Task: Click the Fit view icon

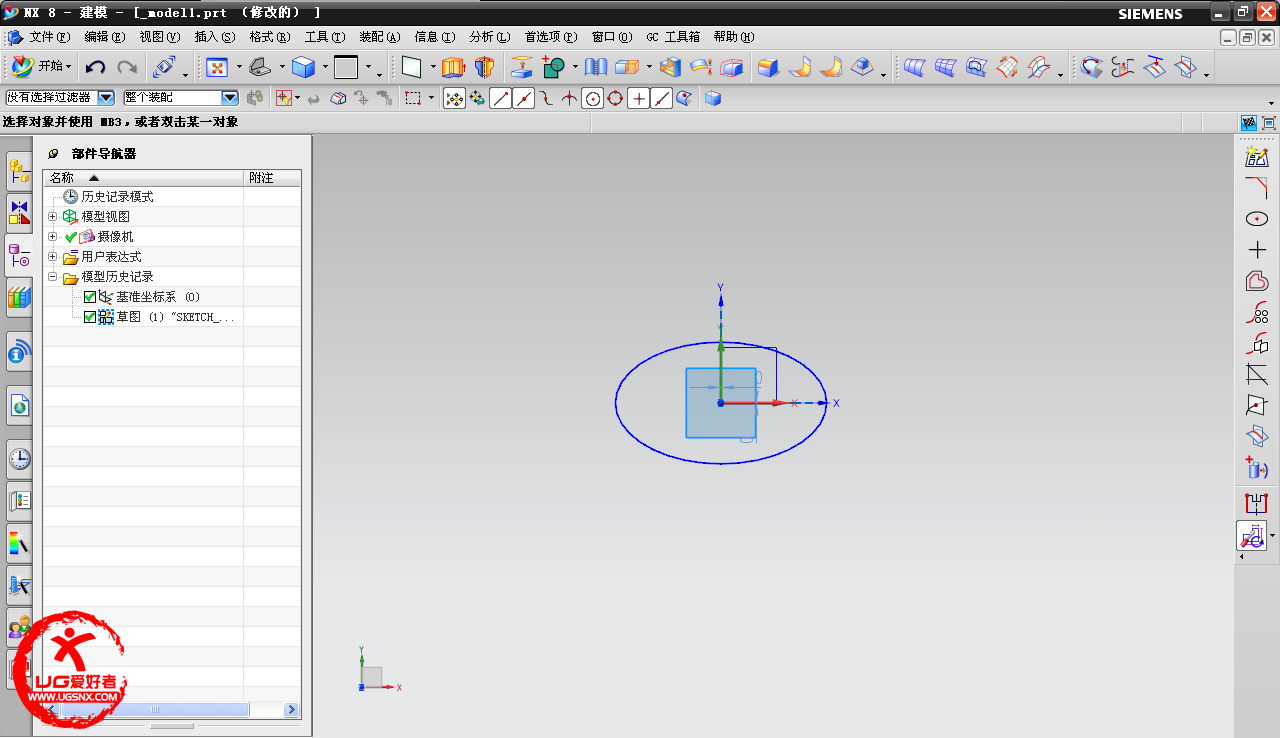Action: [x=216, y=67]
